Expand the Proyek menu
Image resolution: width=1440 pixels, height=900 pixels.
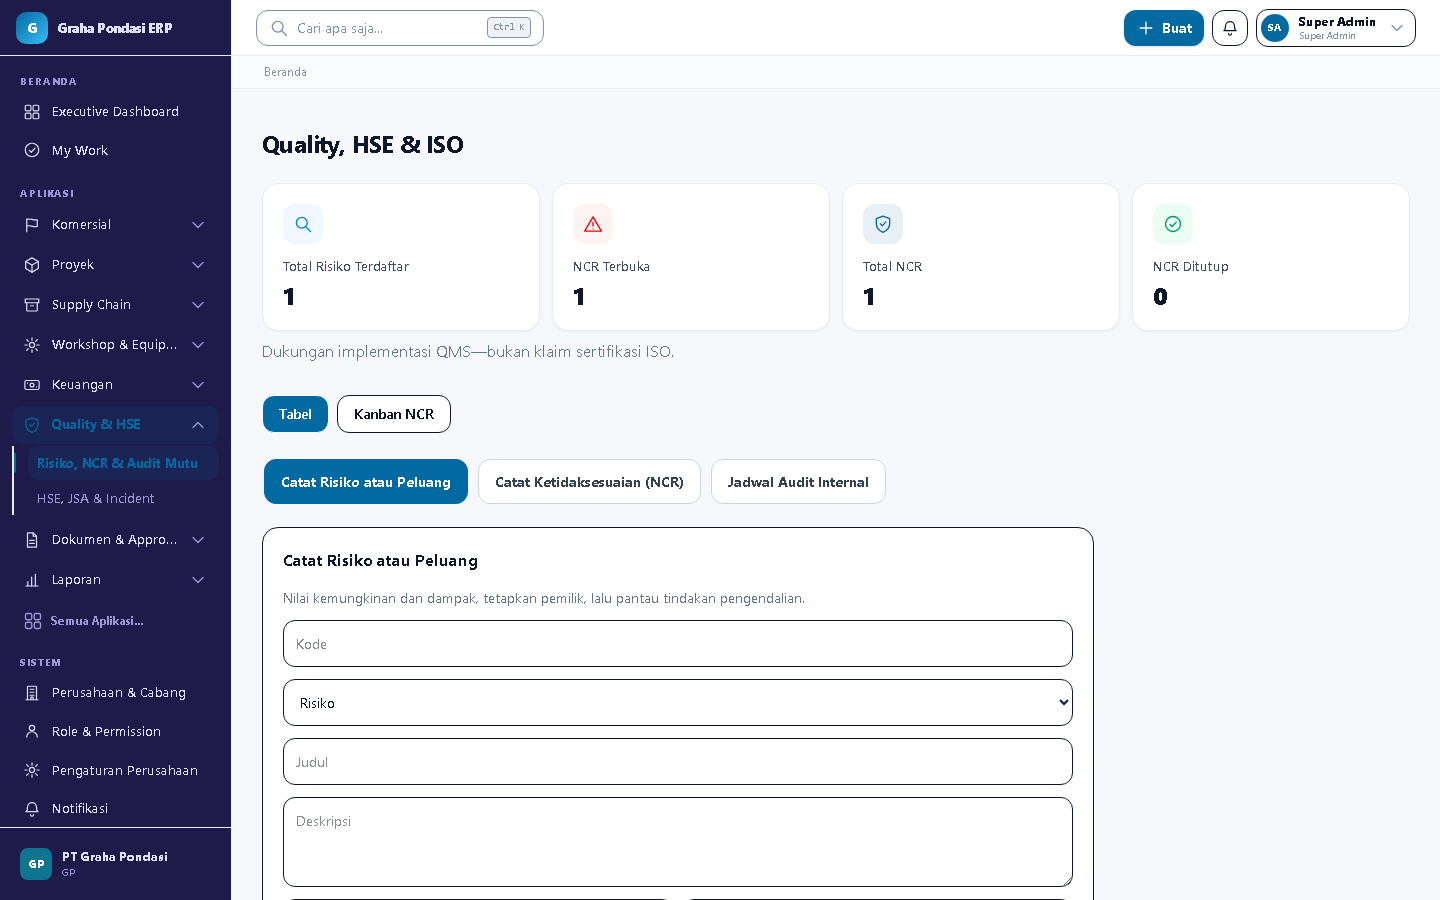click(x=116, y=265)
